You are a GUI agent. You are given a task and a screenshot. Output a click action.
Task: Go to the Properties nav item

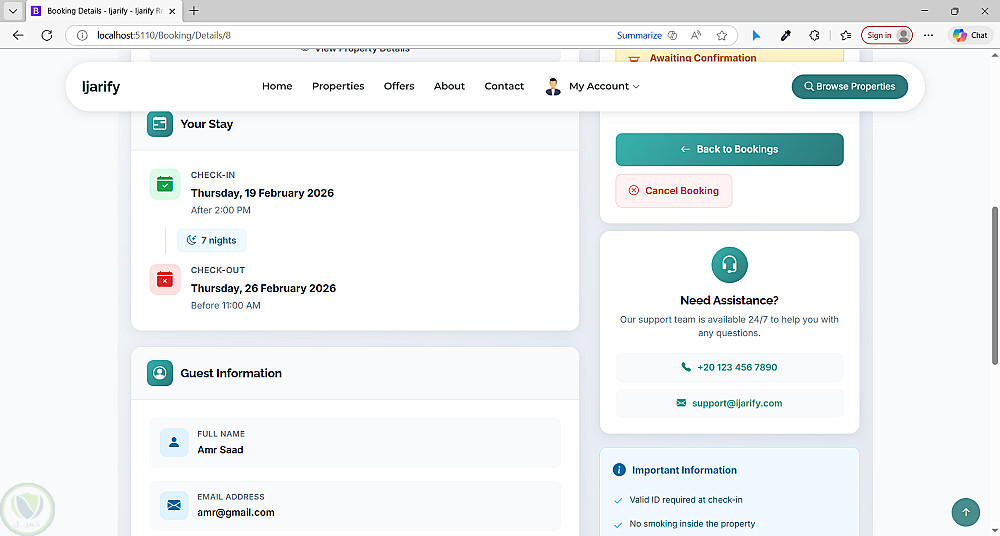tap(338, 86)
